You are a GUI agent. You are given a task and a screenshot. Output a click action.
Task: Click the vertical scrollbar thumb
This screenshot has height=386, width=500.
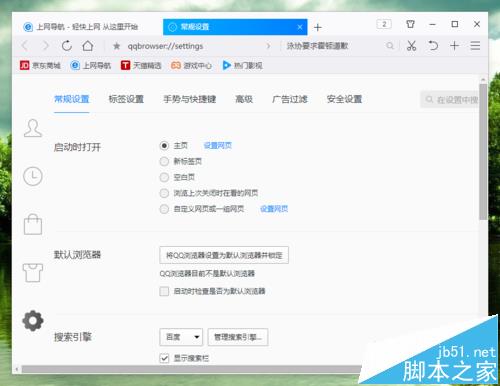coord(483,152)
